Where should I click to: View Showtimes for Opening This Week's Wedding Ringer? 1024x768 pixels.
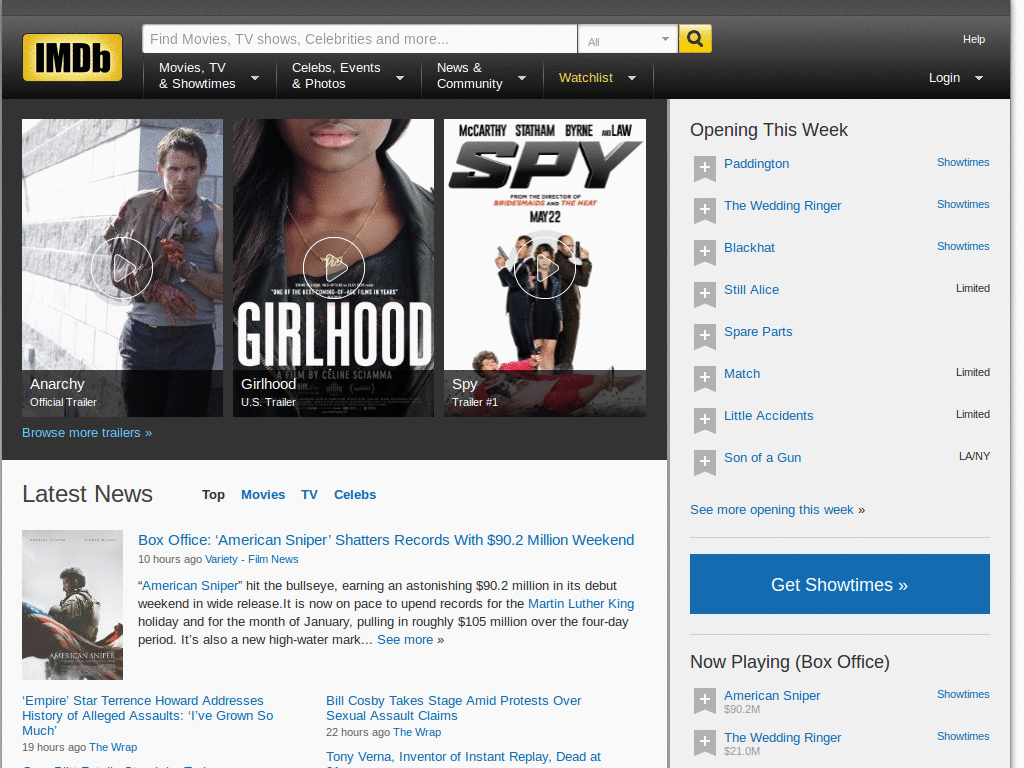point(963,204)
